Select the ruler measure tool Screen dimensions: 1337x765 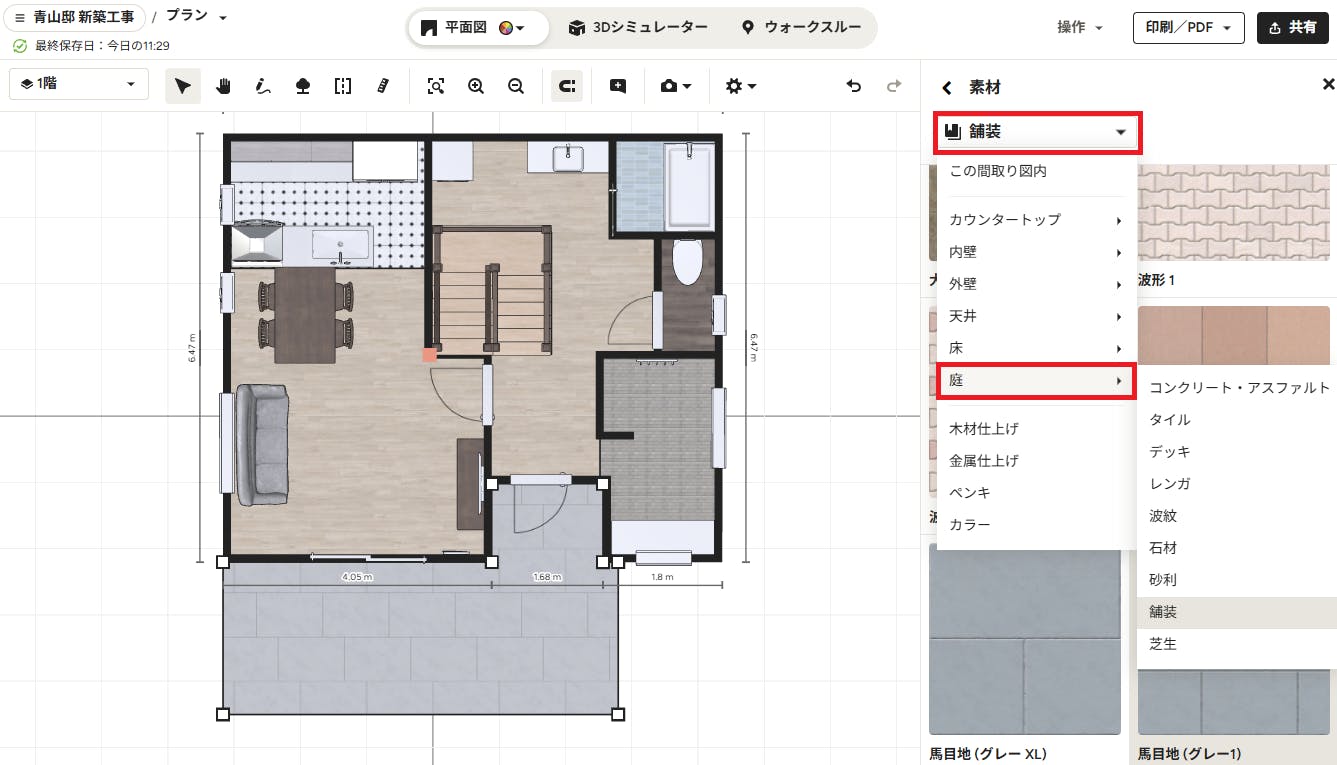[x=383, y=86]
